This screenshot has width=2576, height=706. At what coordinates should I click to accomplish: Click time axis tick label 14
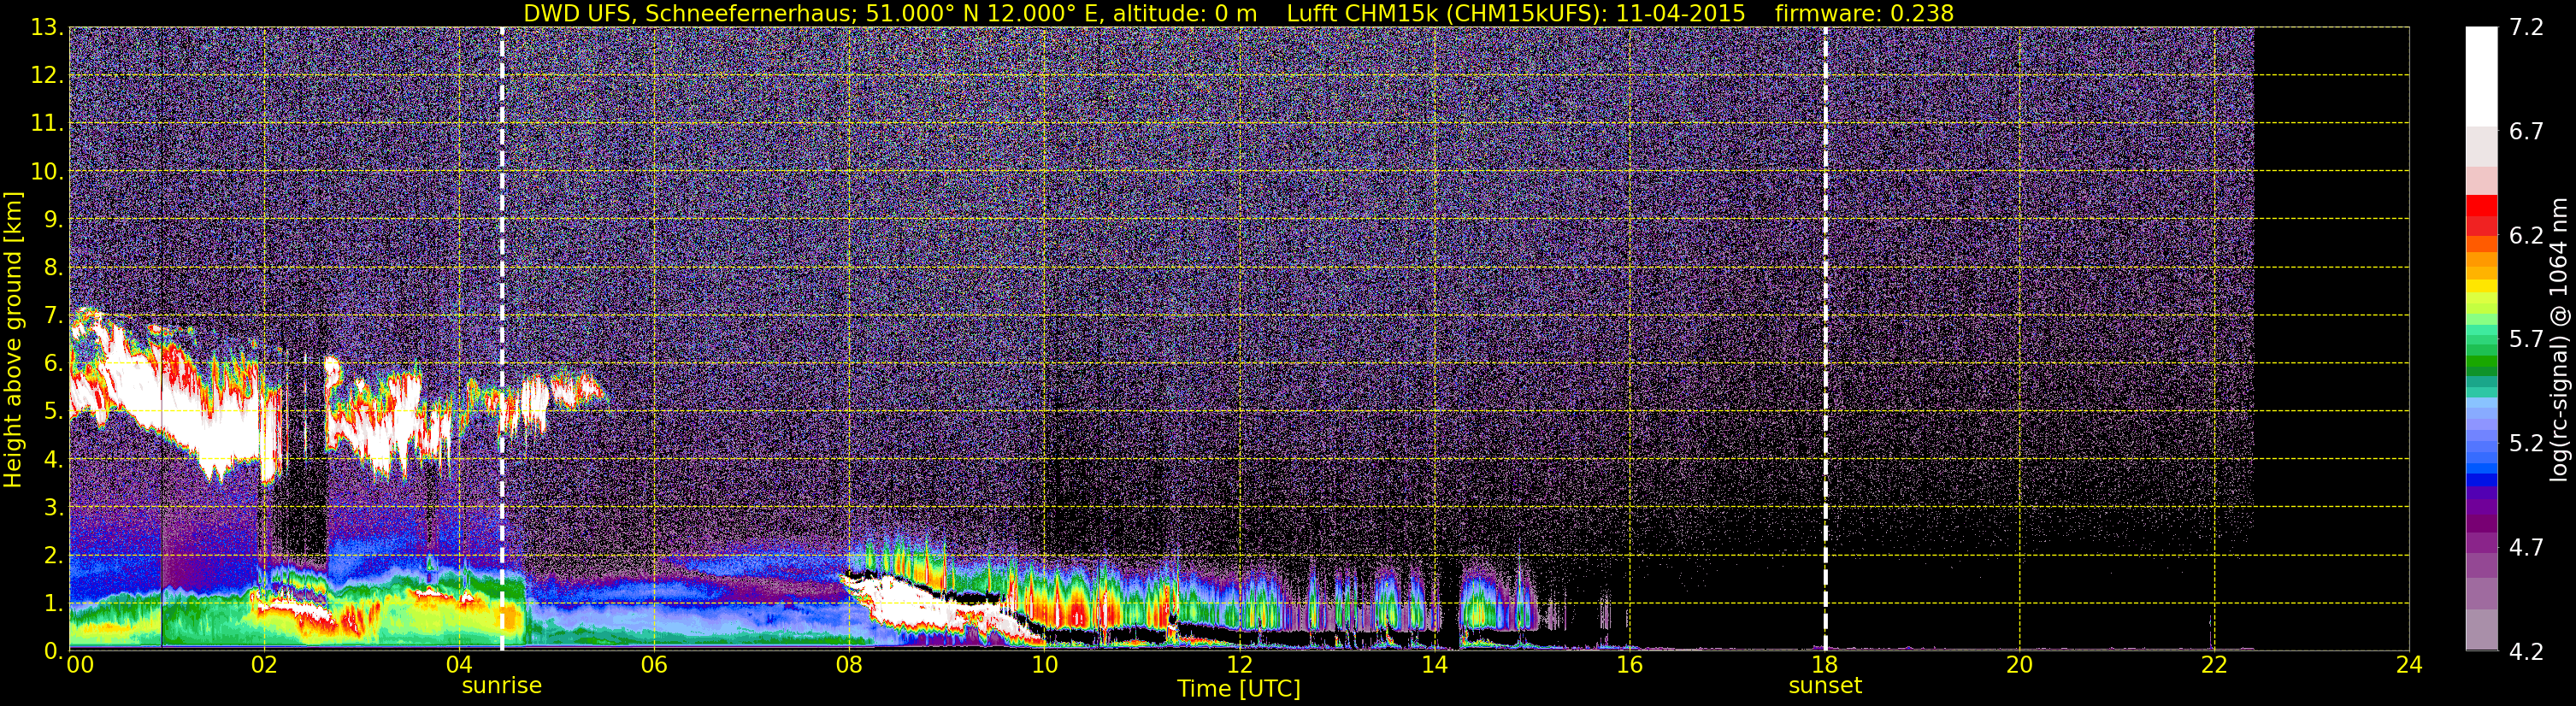point(1434,666)
